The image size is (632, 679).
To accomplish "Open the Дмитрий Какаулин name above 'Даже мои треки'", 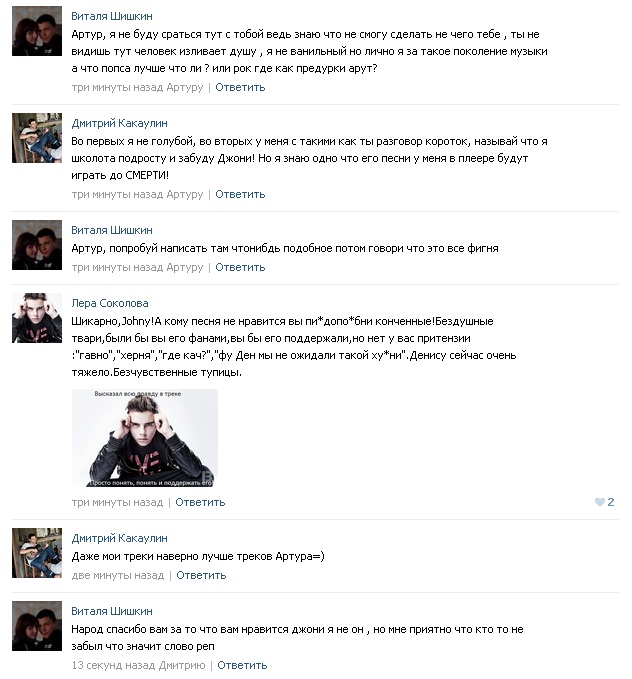I will pyautogui.click(x=119, y=538).
